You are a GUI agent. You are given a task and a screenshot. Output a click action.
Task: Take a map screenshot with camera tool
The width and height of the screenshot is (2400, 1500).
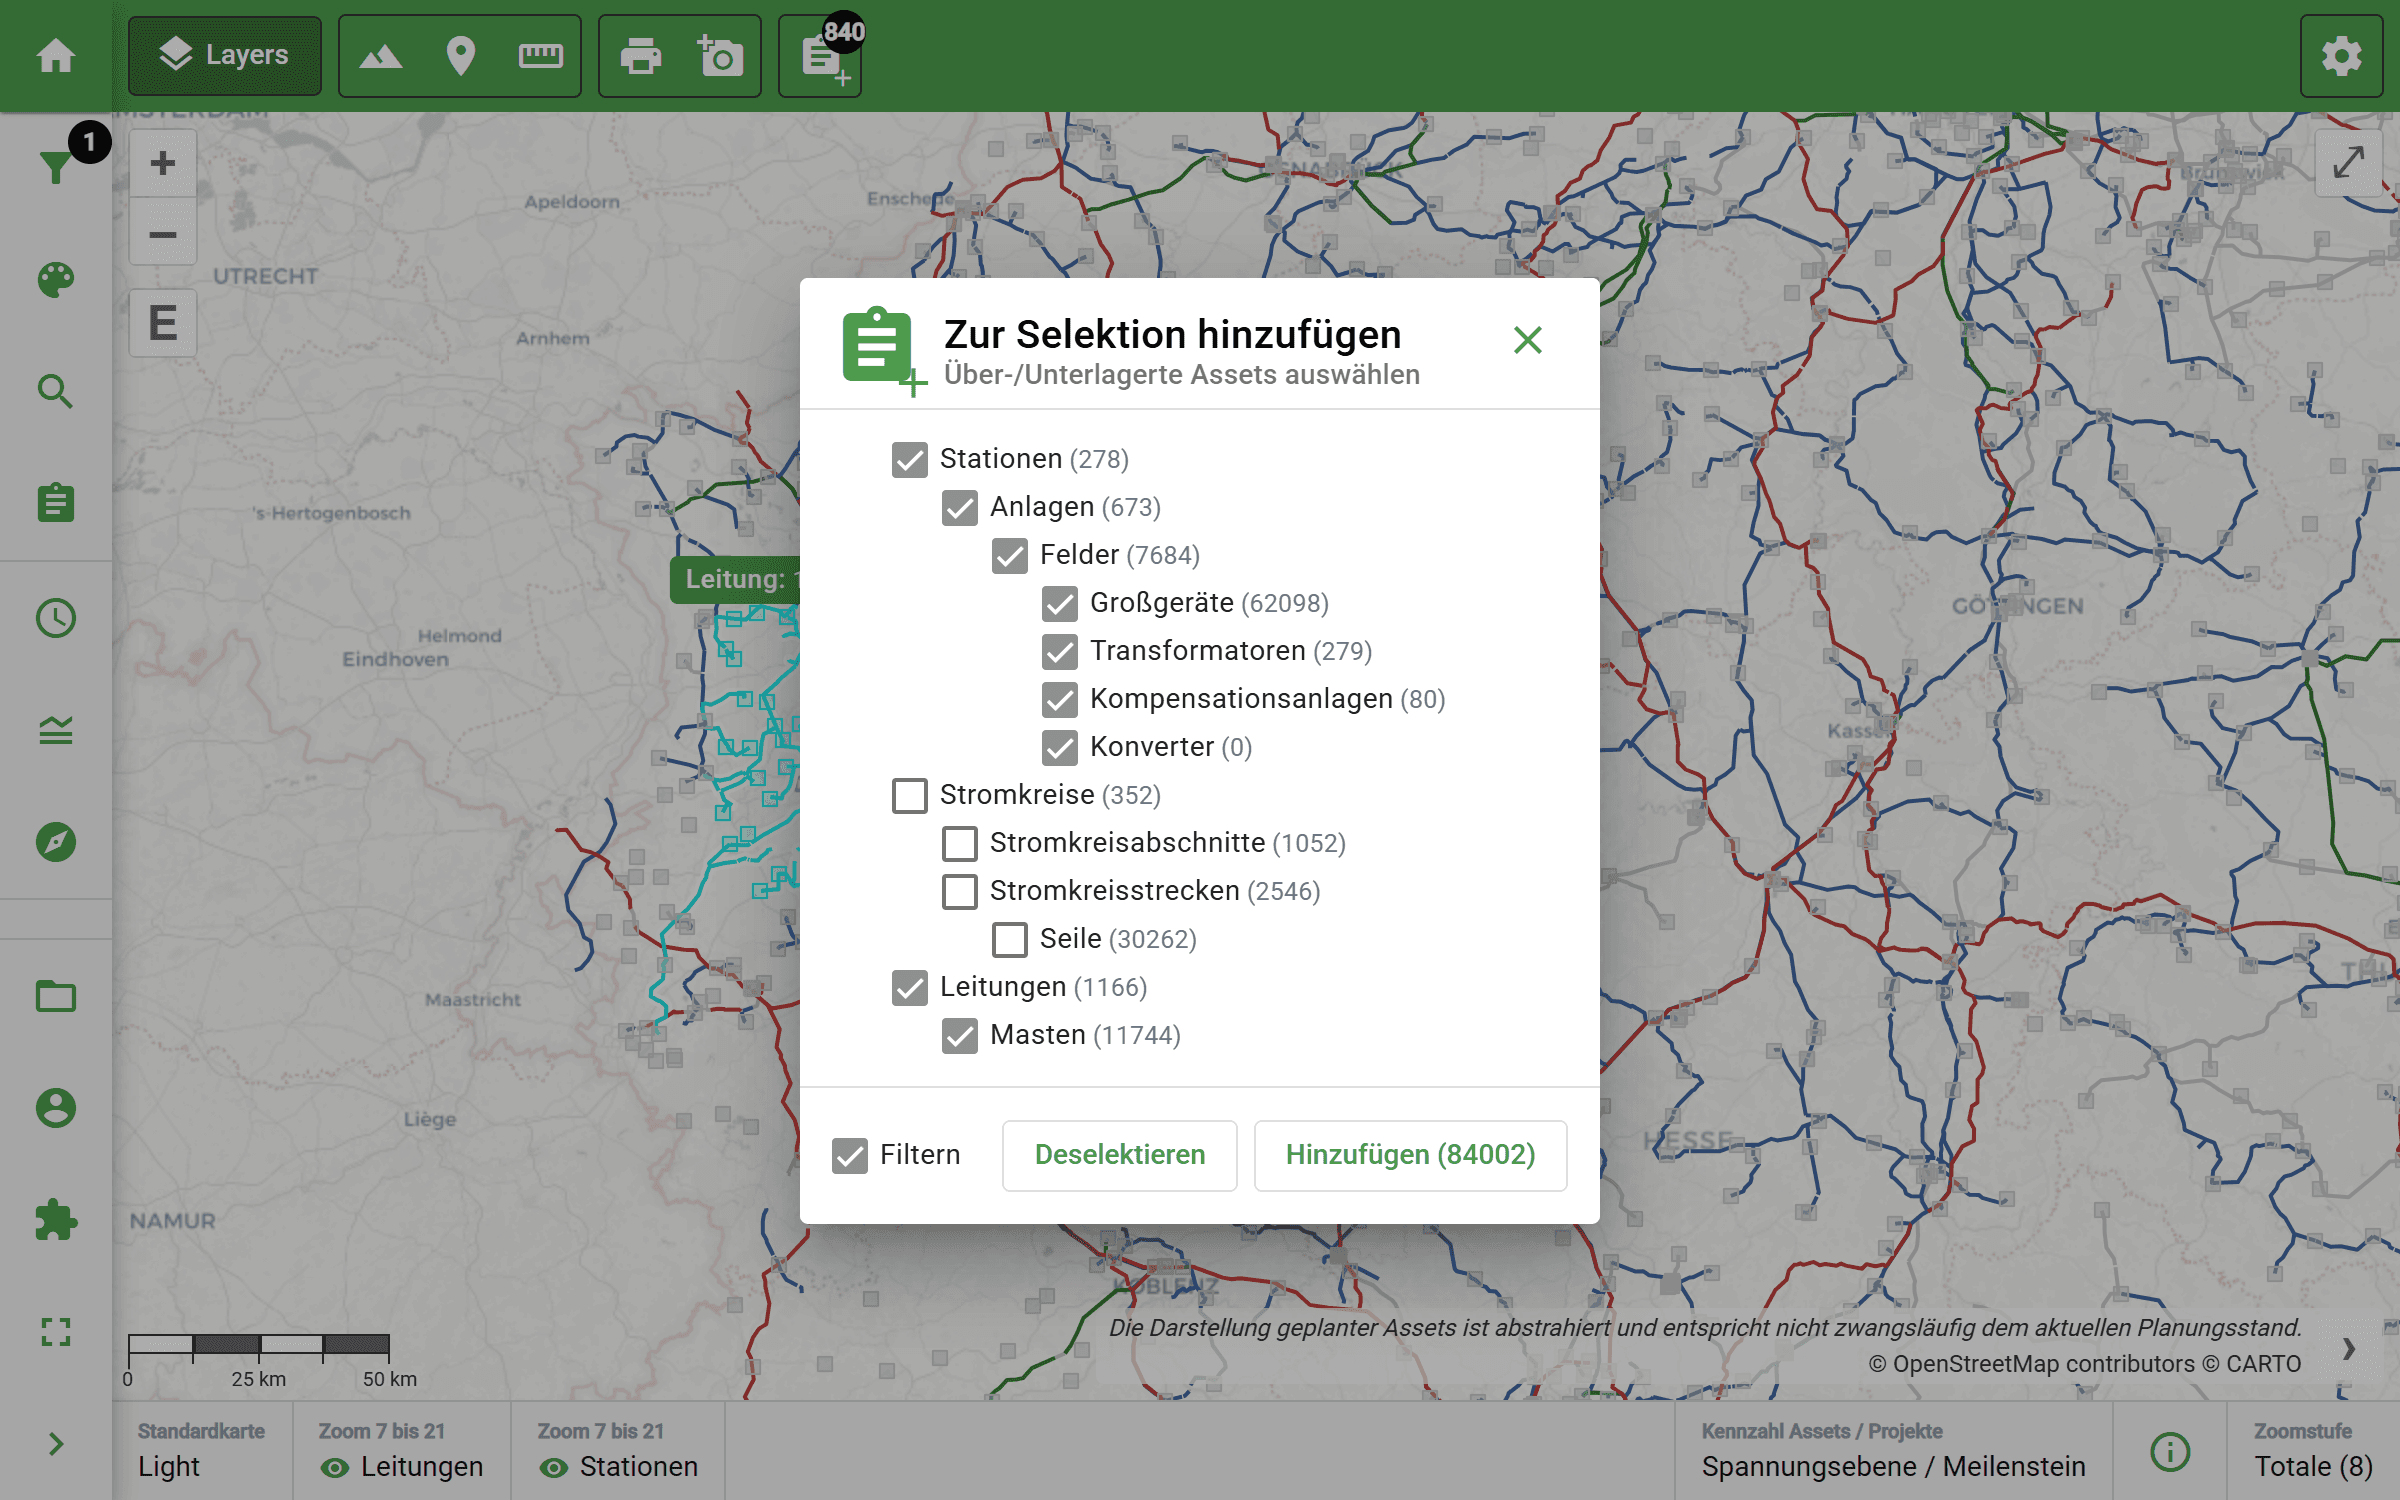[719, 57]
